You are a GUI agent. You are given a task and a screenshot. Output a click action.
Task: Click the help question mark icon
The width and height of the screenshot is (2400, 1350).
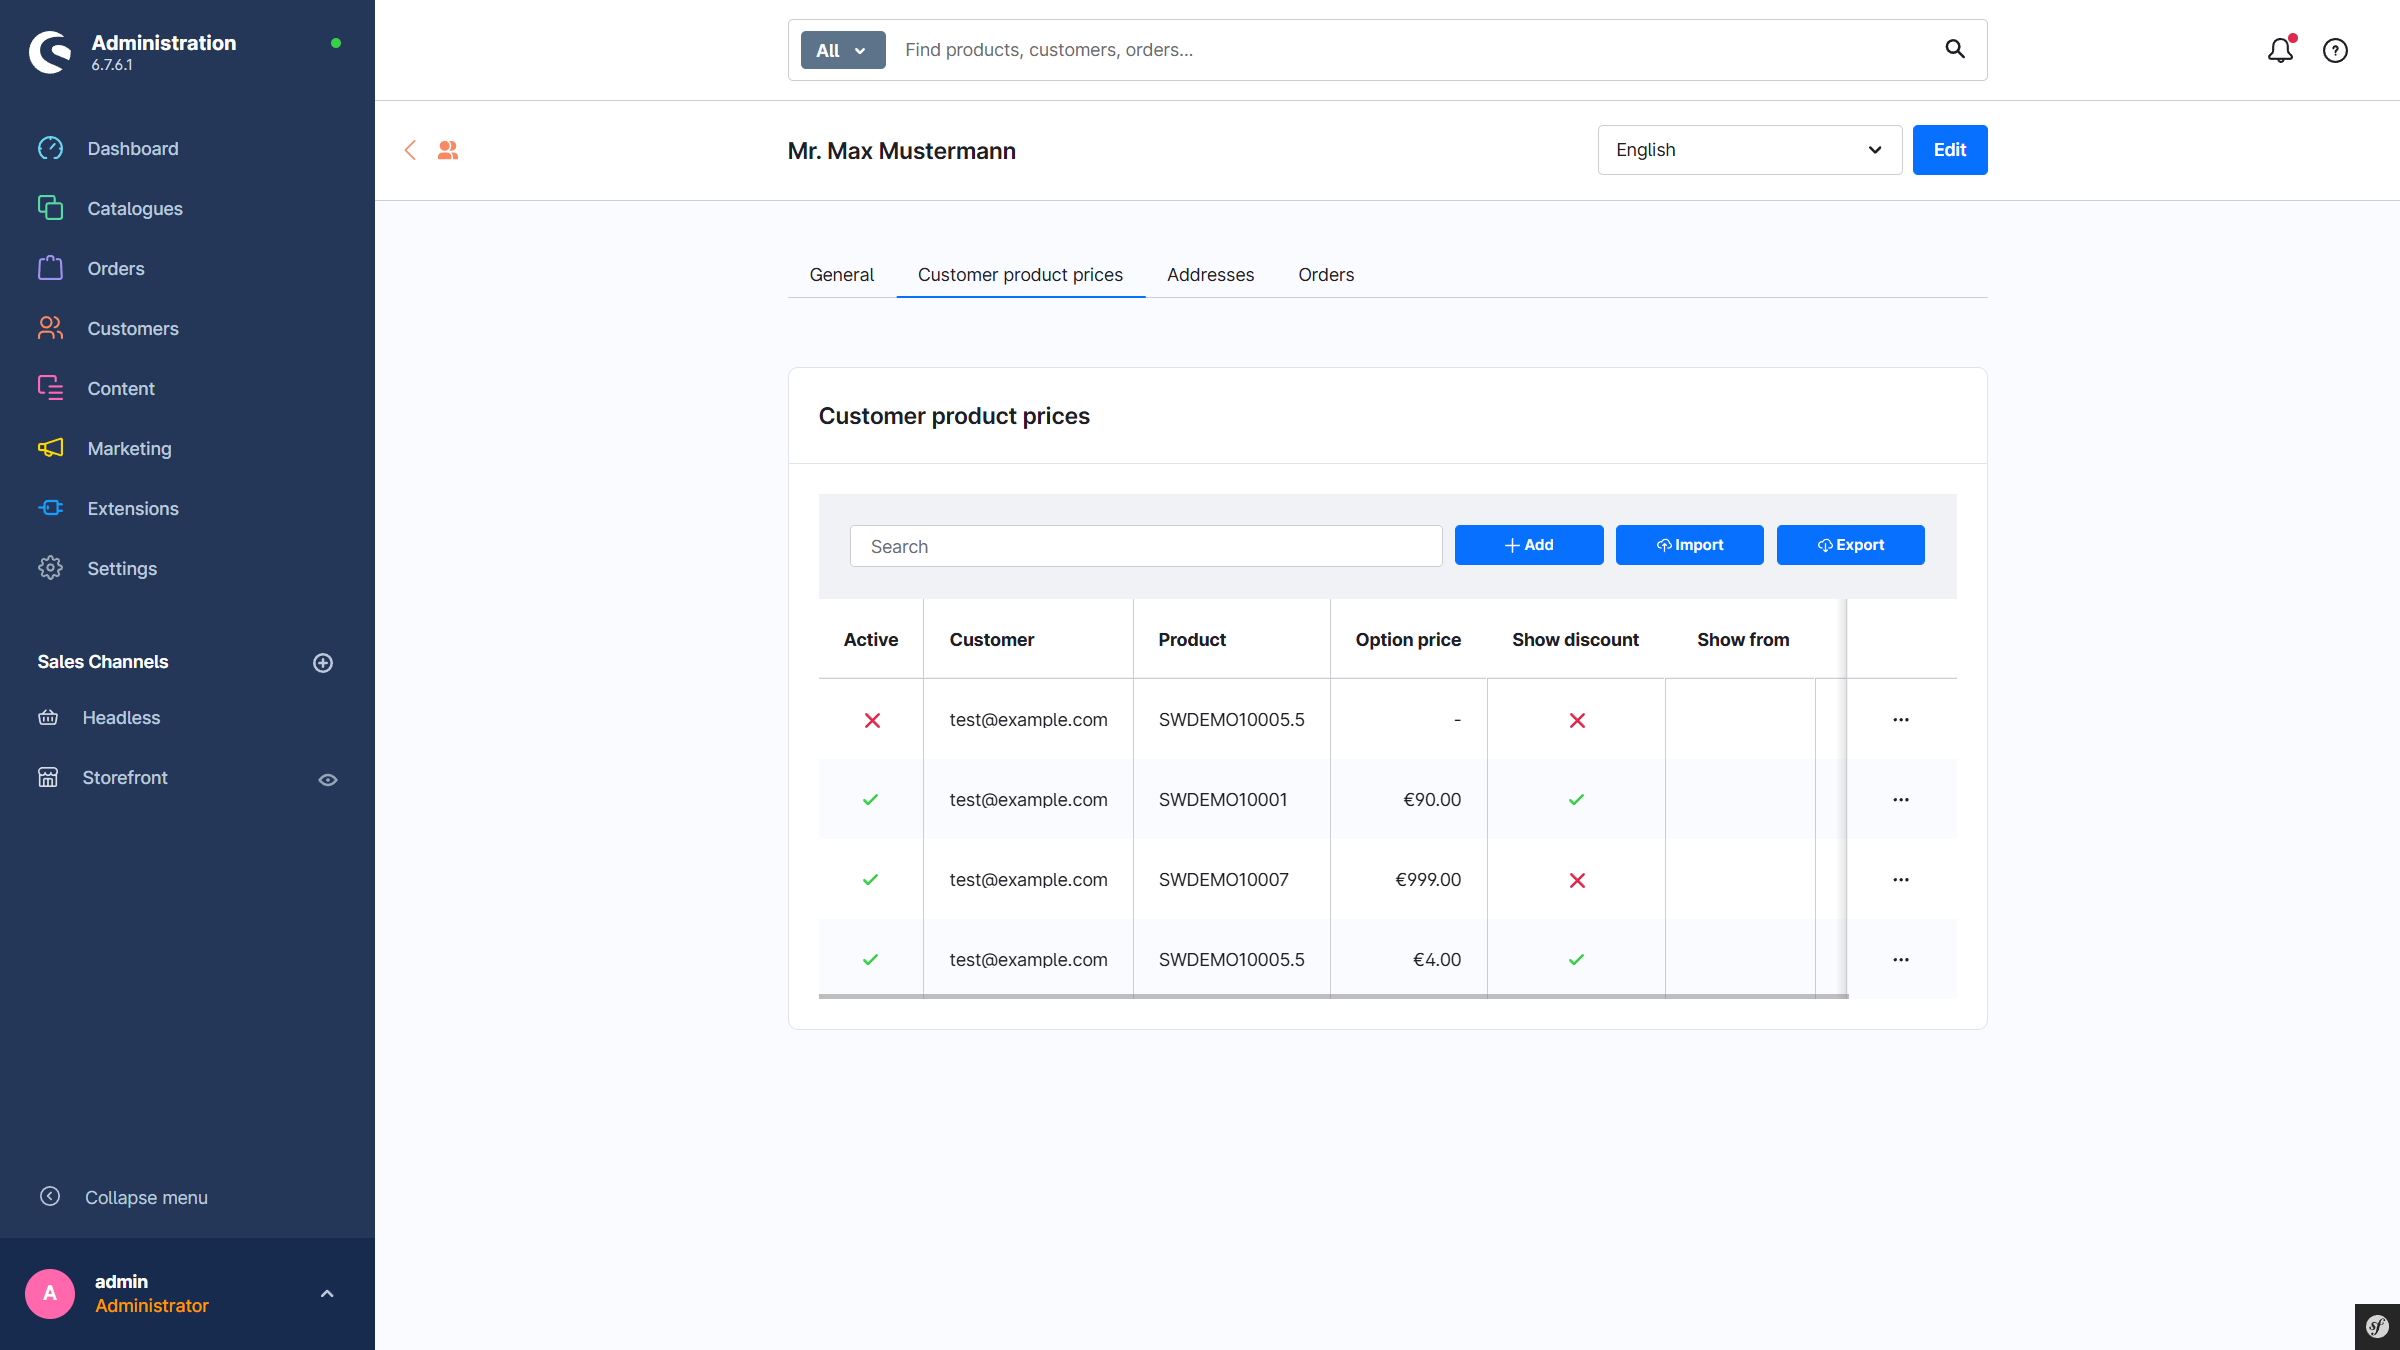pos(2335,50)
